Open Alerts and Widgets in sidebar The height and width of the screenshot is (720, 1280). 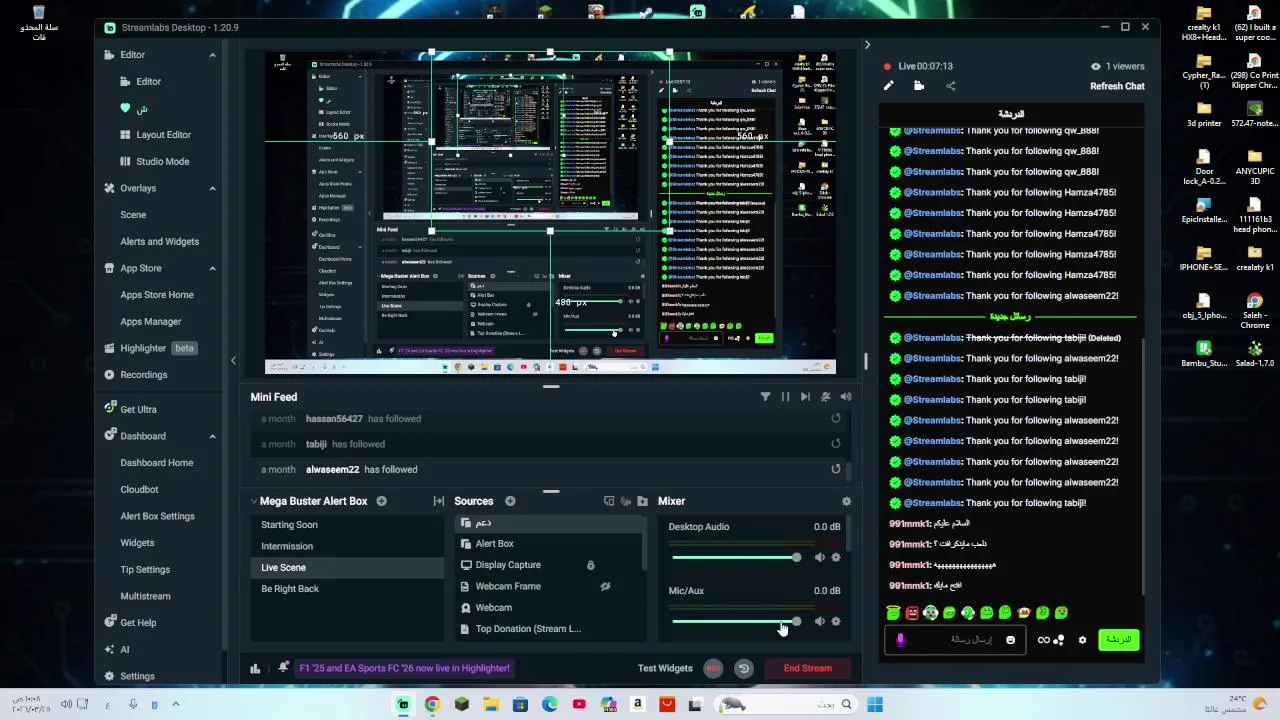click(159, 241)
